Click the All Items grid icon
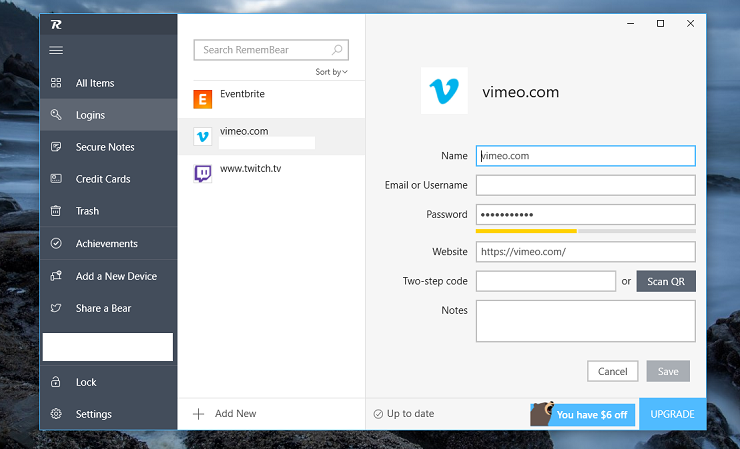 56,83
